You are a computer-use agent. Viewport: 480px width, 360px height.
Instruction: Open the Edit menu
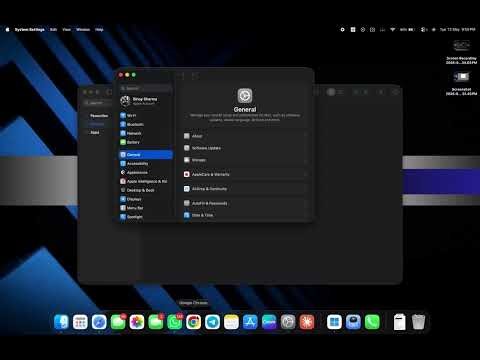[54, 30]
